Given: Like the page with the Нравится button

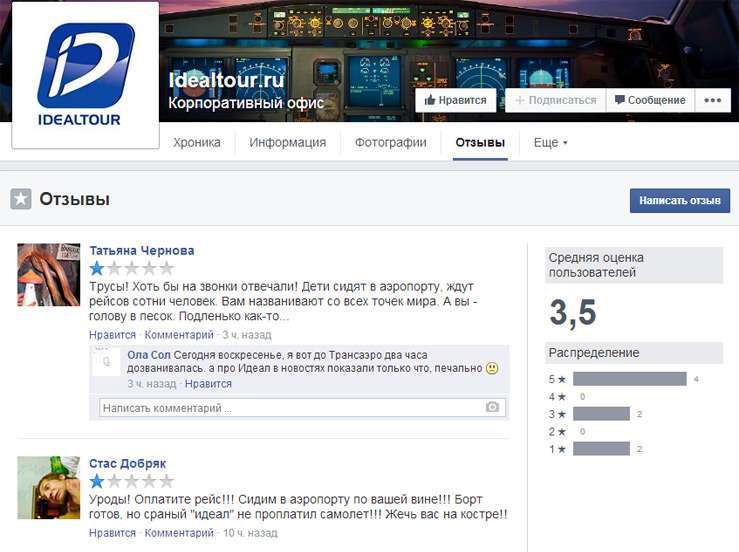Looking at the screenshot, I should point(455,100).
